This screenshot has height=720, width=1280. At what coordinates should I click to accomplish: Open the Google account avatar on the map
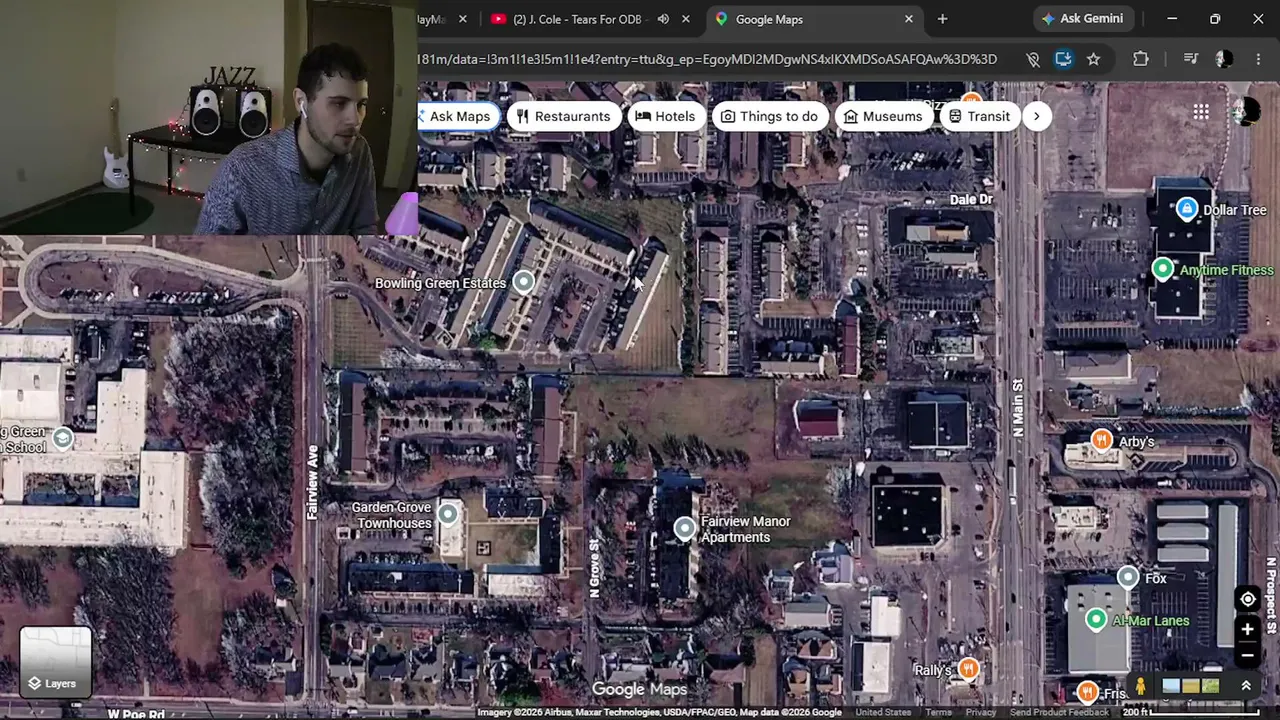[1246, 111]
